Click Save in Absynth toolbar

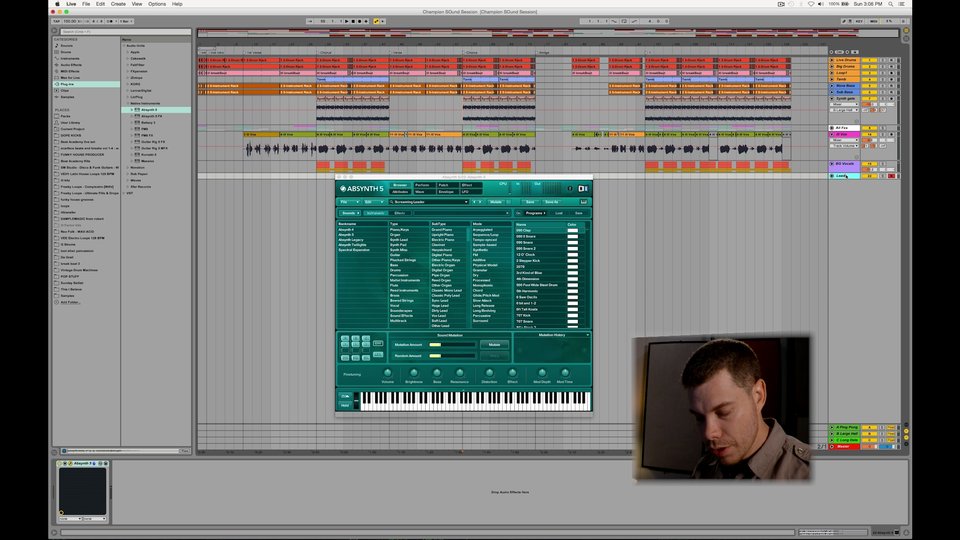tap(530, 202)
